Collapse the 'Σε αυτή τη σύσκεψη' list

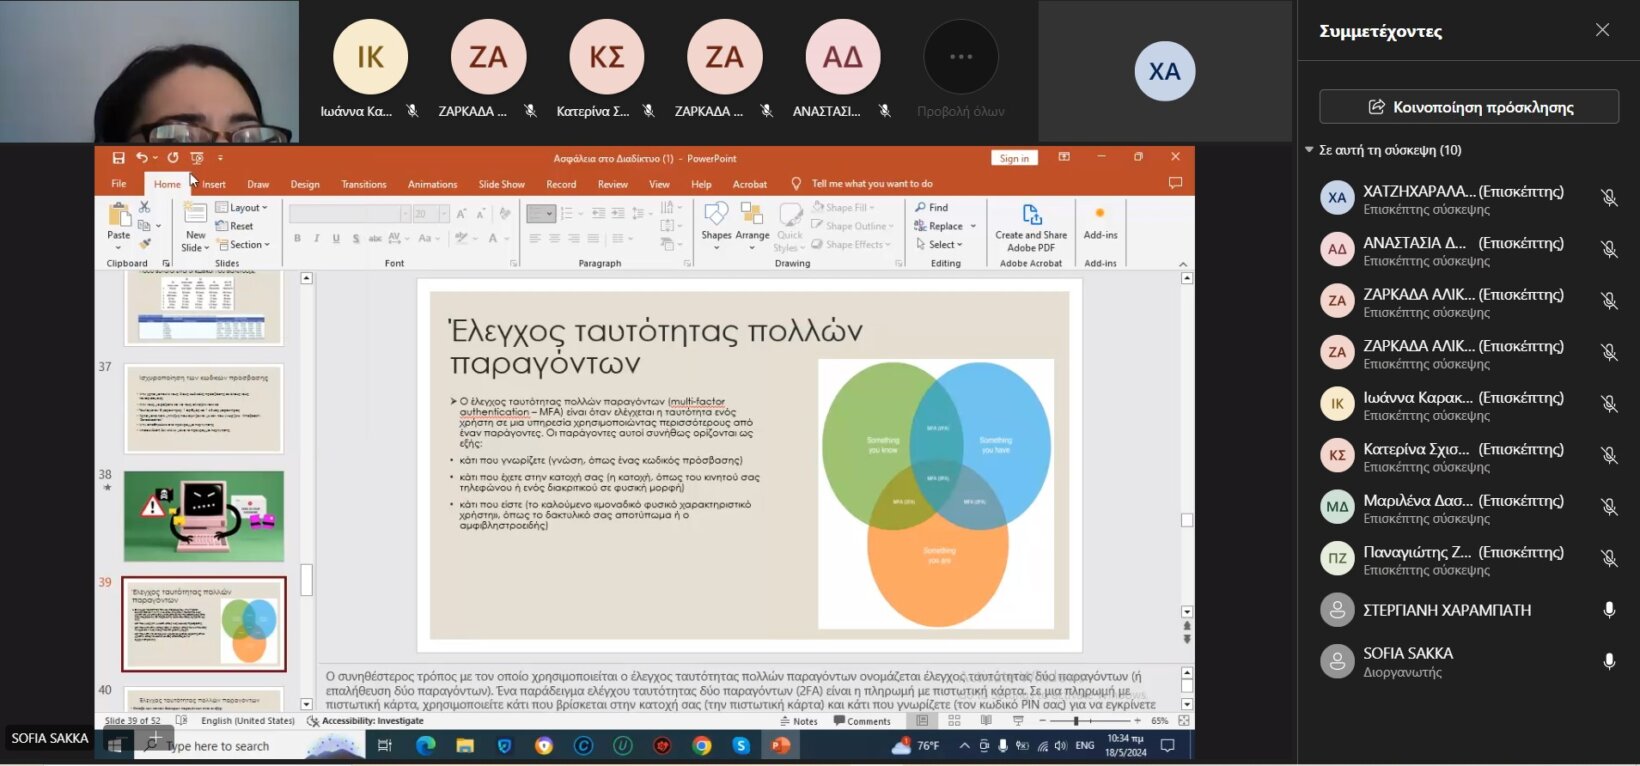click(x=1309, y=150)
